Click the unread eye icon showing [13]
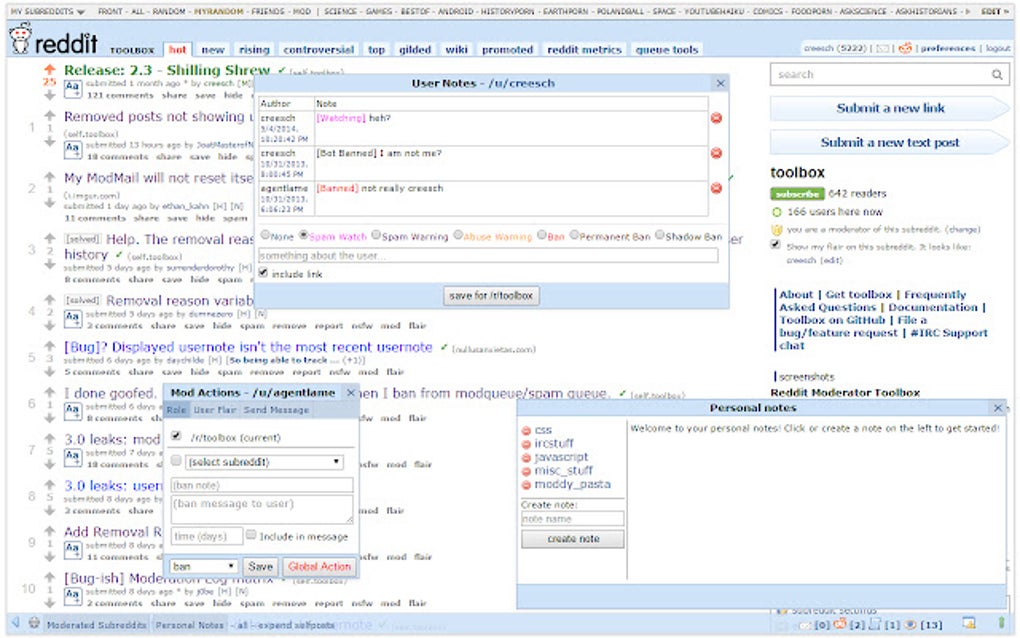Screen dimensions: 1020x638 point(910,624)
